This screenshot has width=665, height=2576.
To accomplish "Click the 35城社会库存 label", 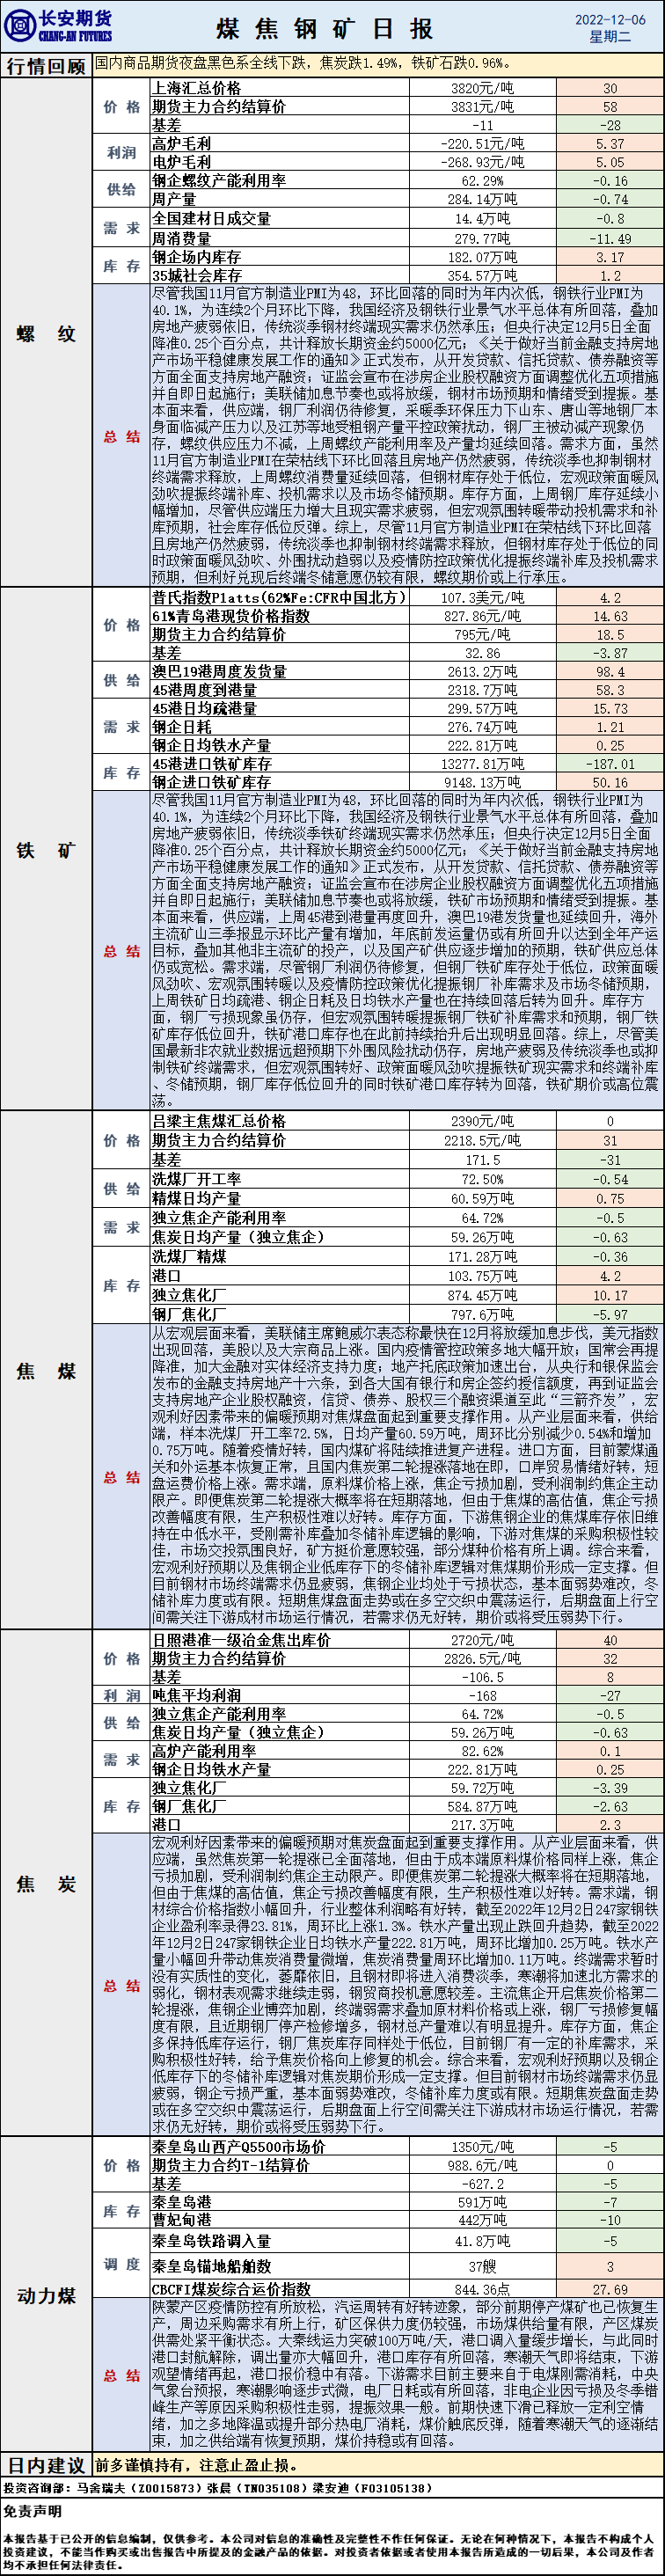I will (x=196, y=275).
